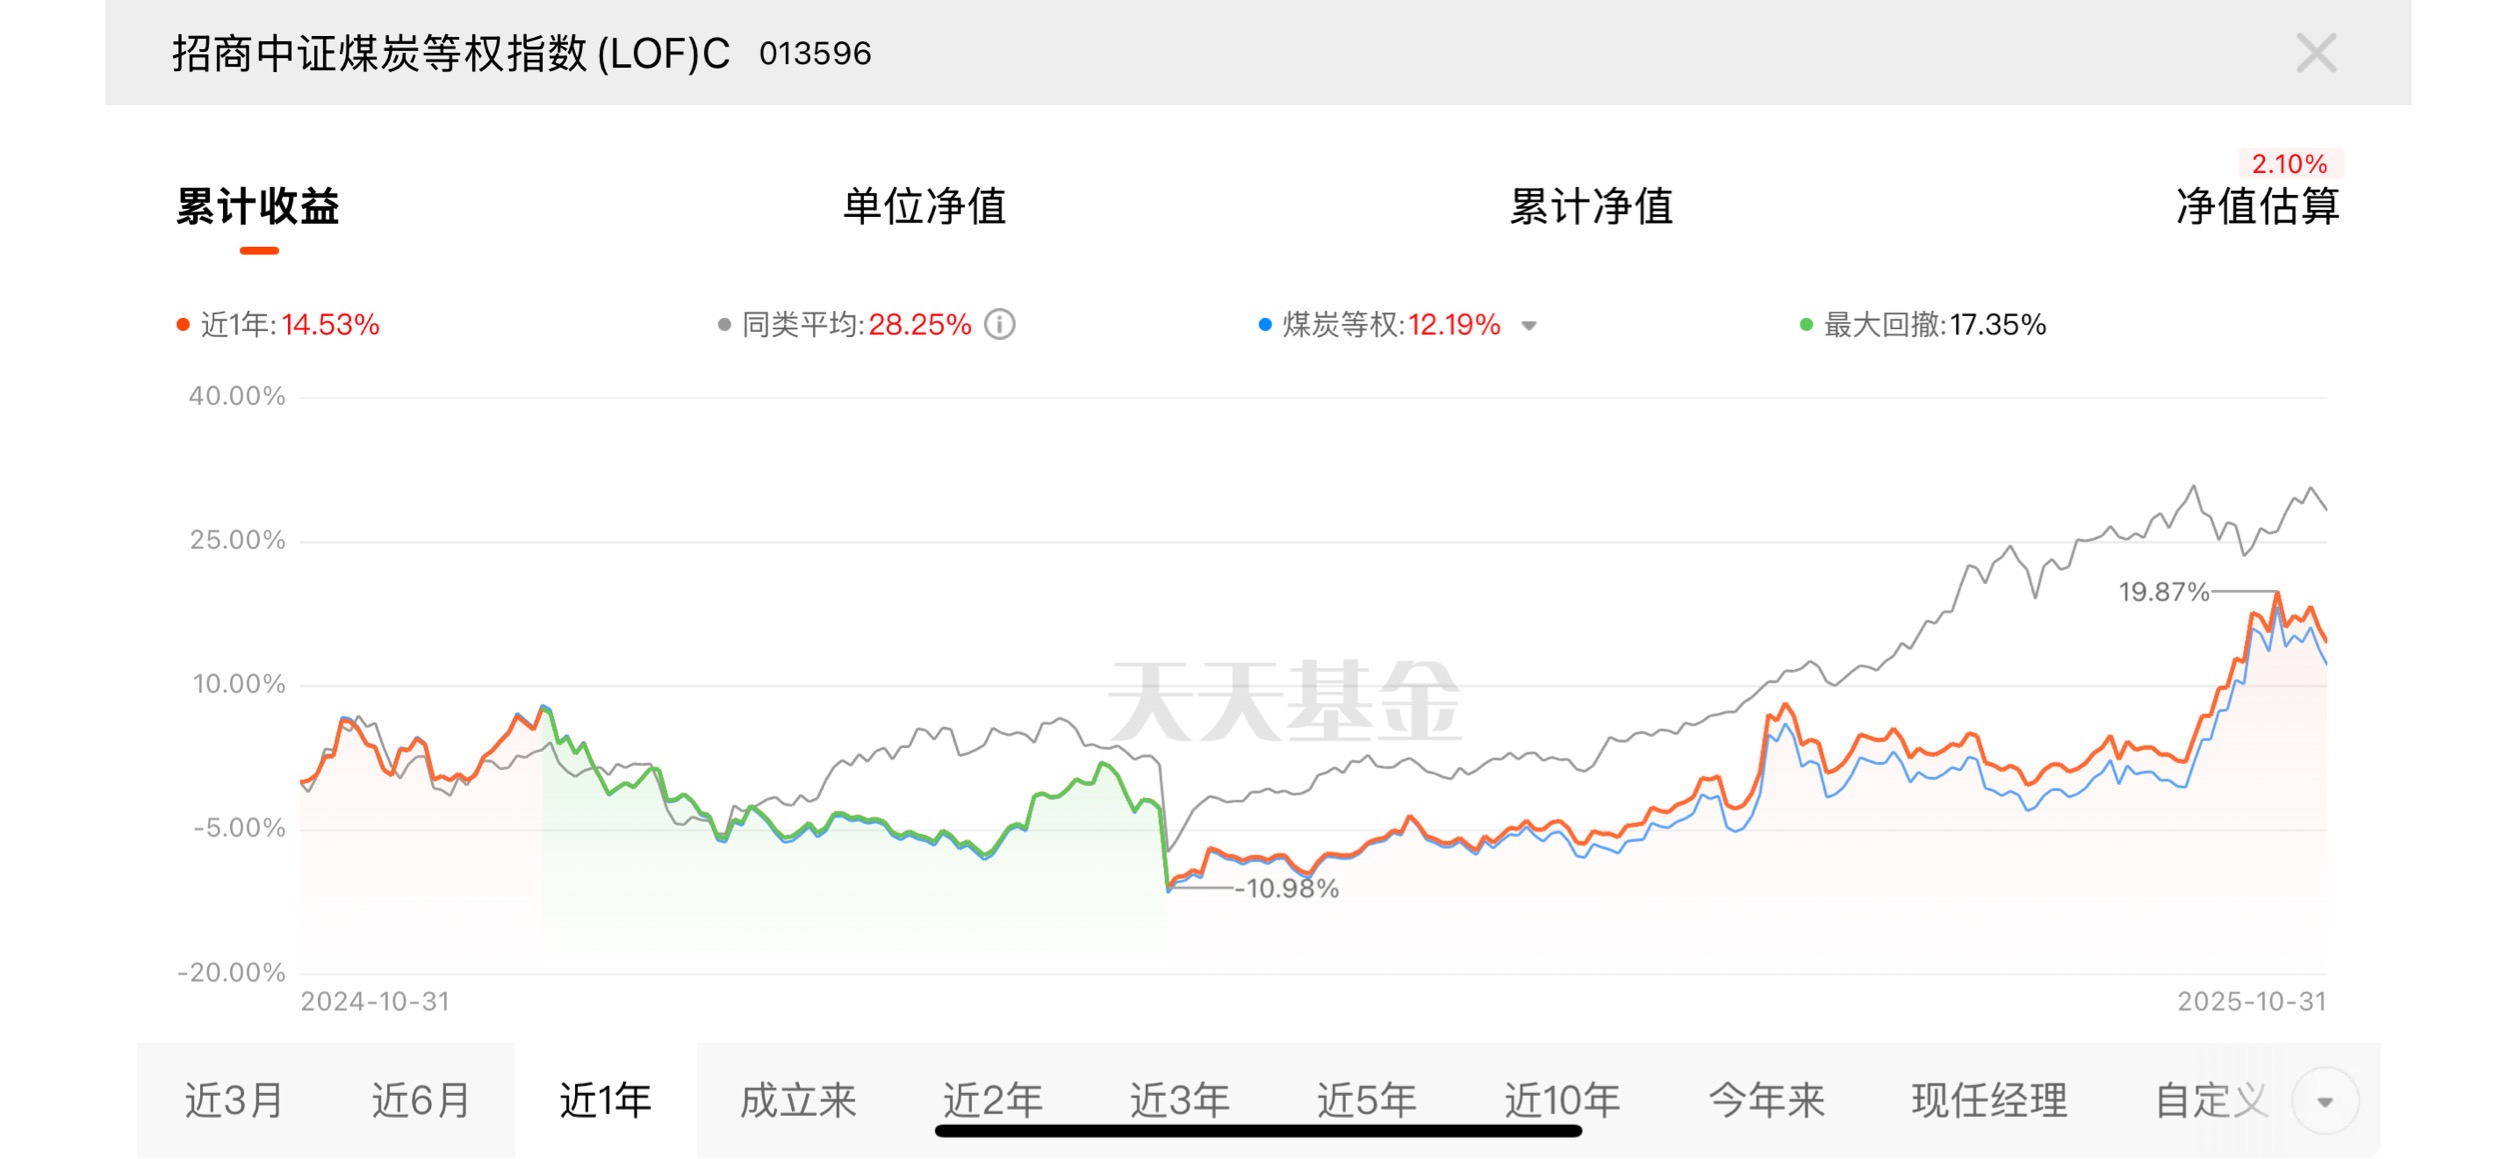The image size is (2518, 1159).
Task: Toggle the gray 同类平均 series legend
Action: [845, 325]
